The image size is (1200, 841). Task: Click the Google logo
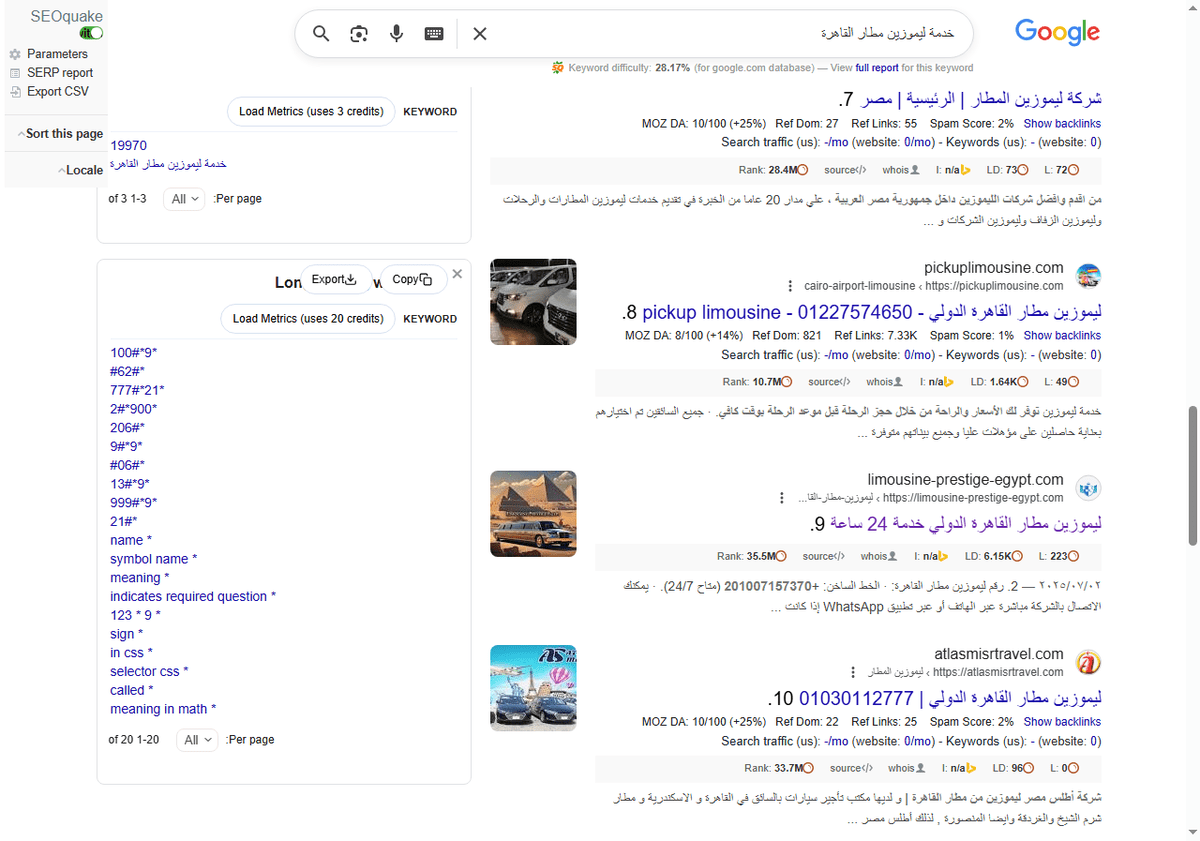click(x=1057, y=31)
